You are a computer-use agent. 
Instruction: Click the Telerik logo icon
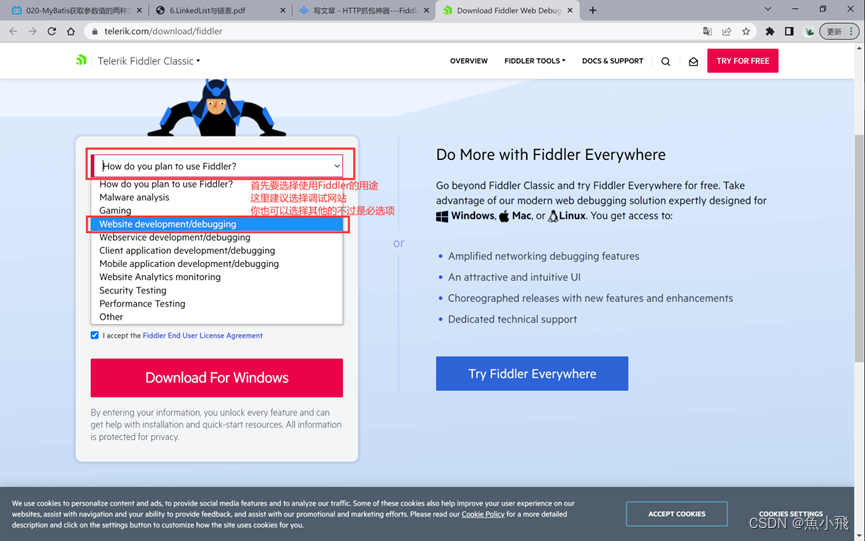(x=81, y=60)
